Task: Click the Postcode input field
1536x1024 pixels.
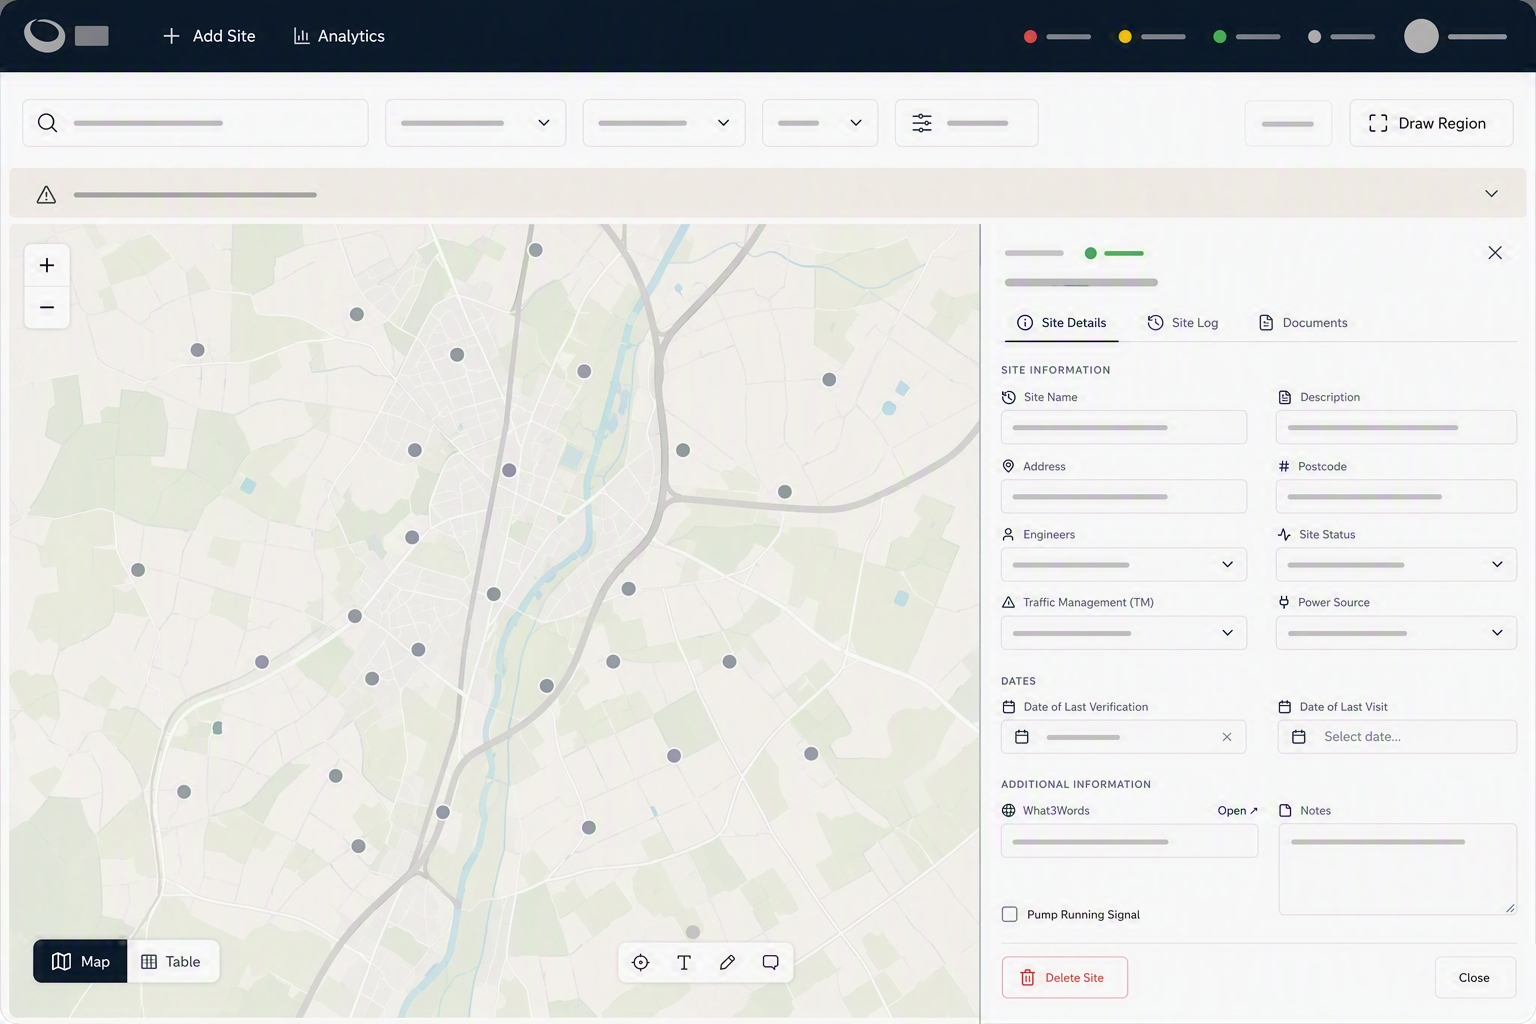Action: pos(1397,496)
